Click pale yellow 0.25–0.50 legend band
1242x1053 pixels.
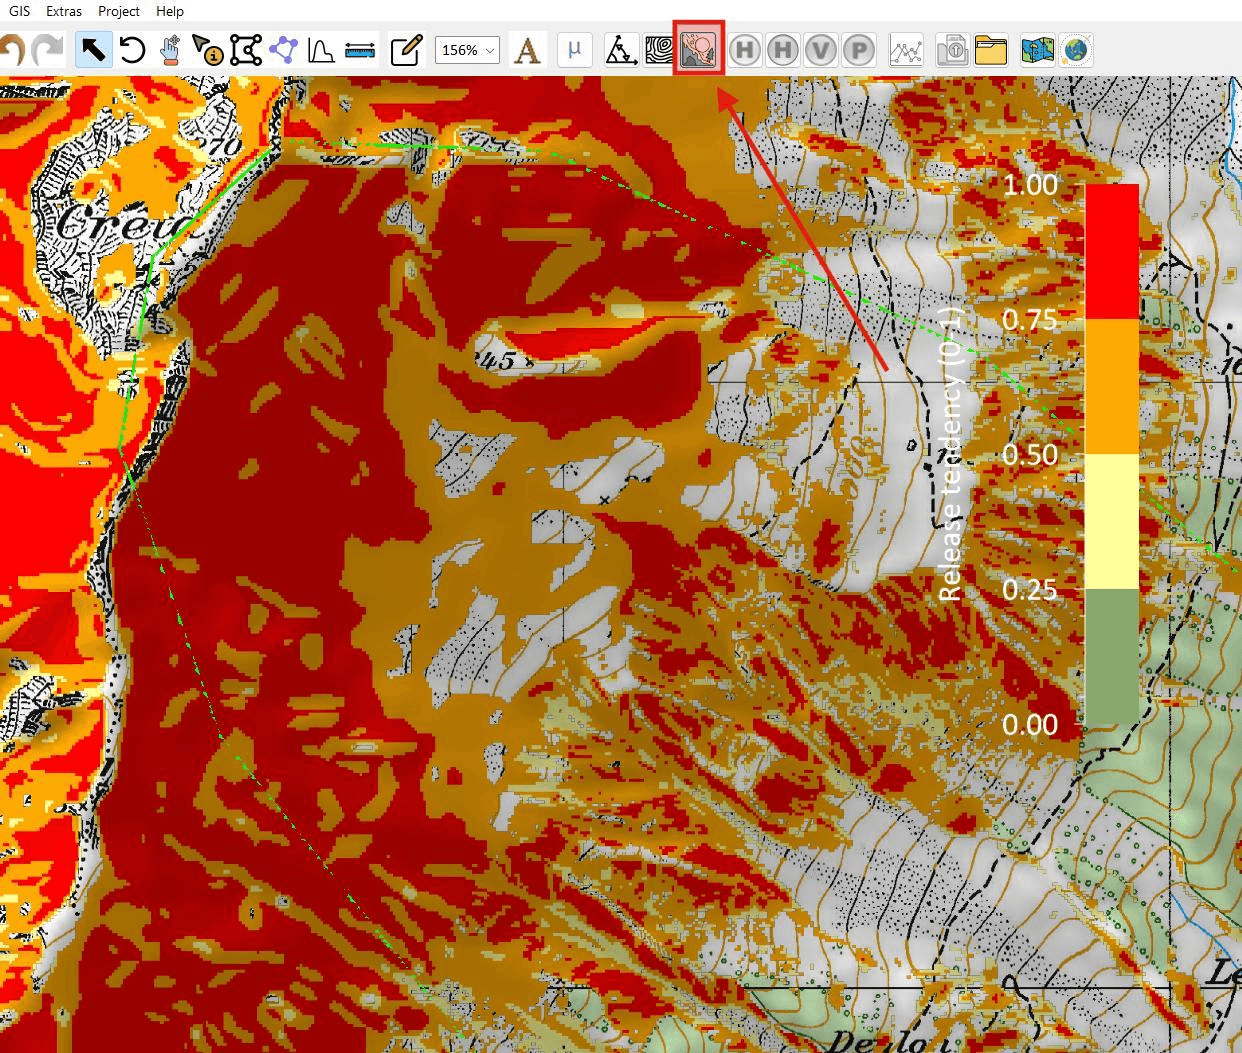point(1112,521)
